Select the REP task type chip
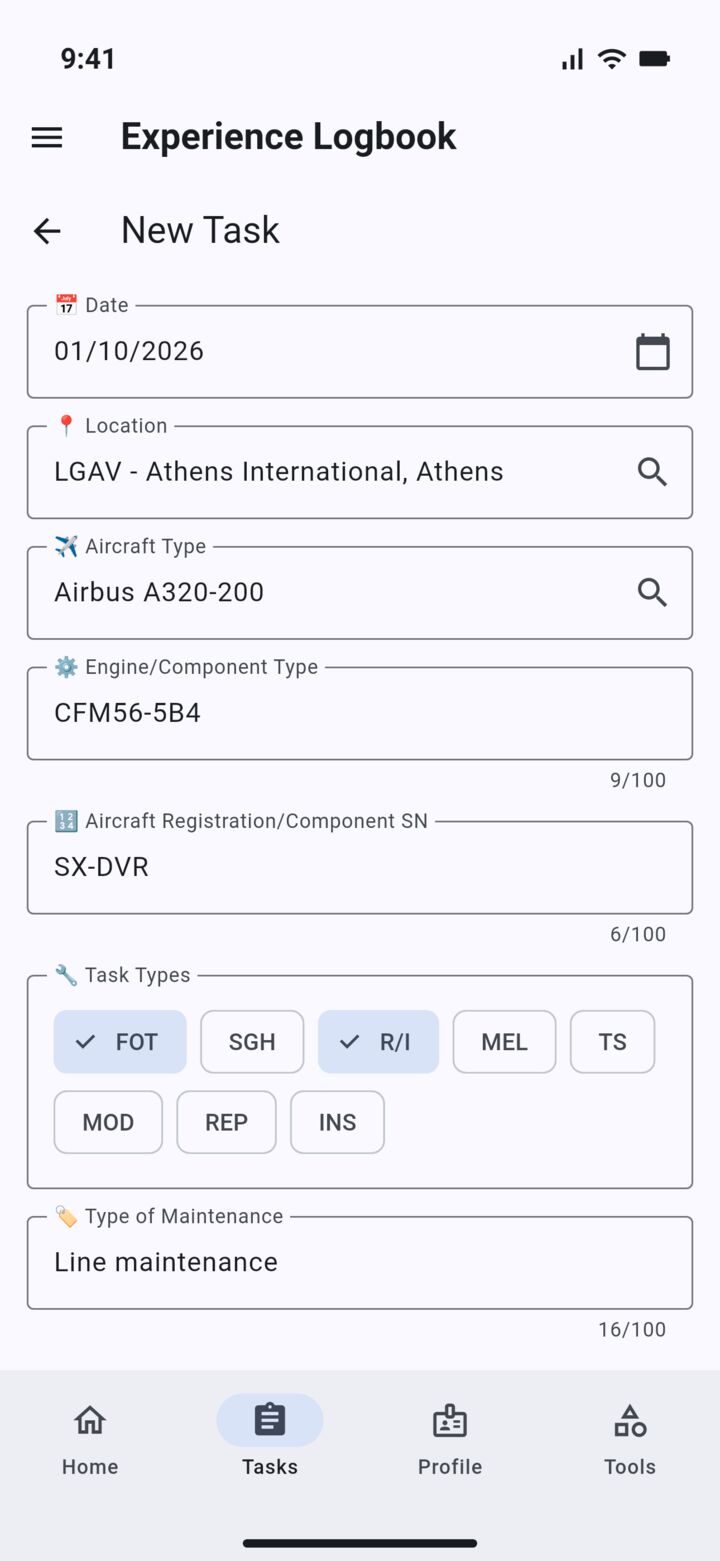 pos(226,1122)
